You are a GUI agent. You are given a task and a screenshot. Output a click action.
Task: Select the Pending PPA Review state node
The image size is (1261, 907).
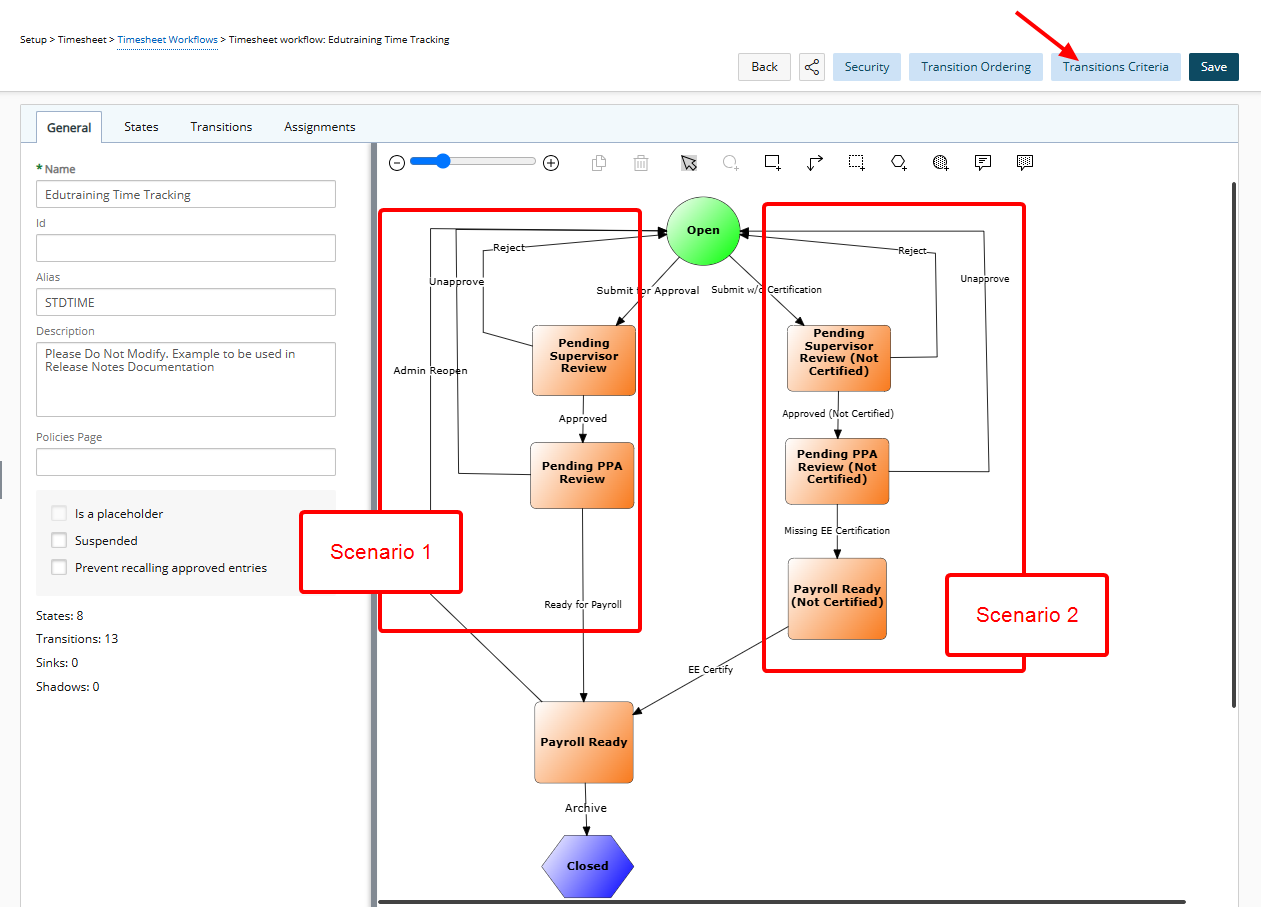coord(582,475)
